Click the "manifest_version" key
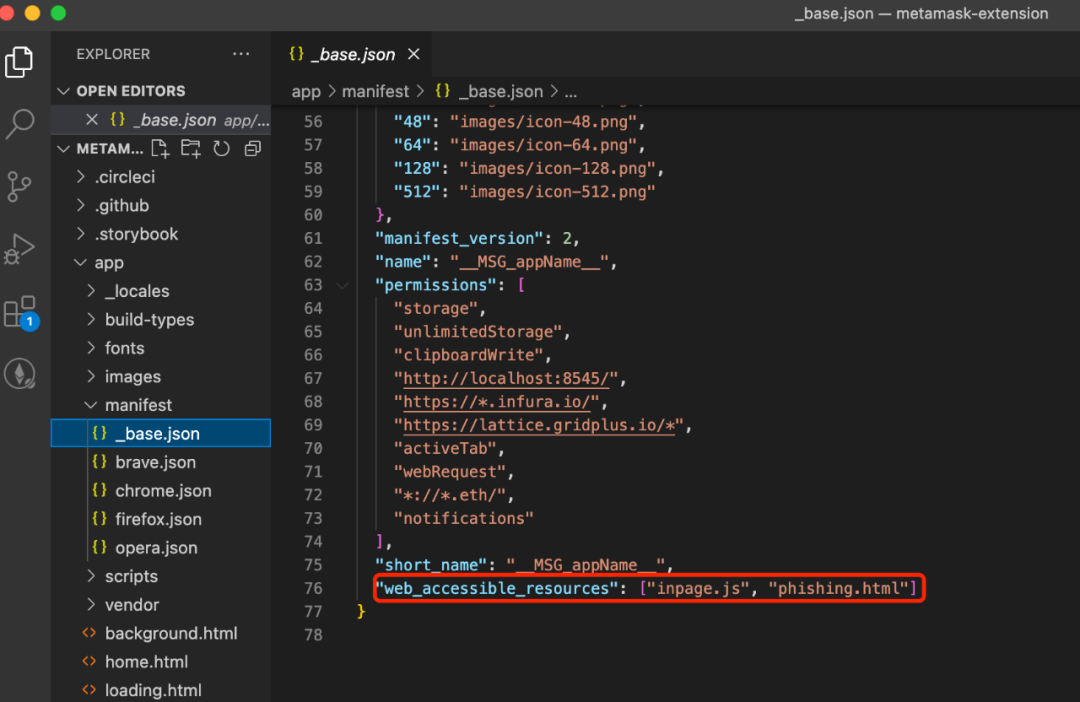The image size is (1080, 702). 459,238
